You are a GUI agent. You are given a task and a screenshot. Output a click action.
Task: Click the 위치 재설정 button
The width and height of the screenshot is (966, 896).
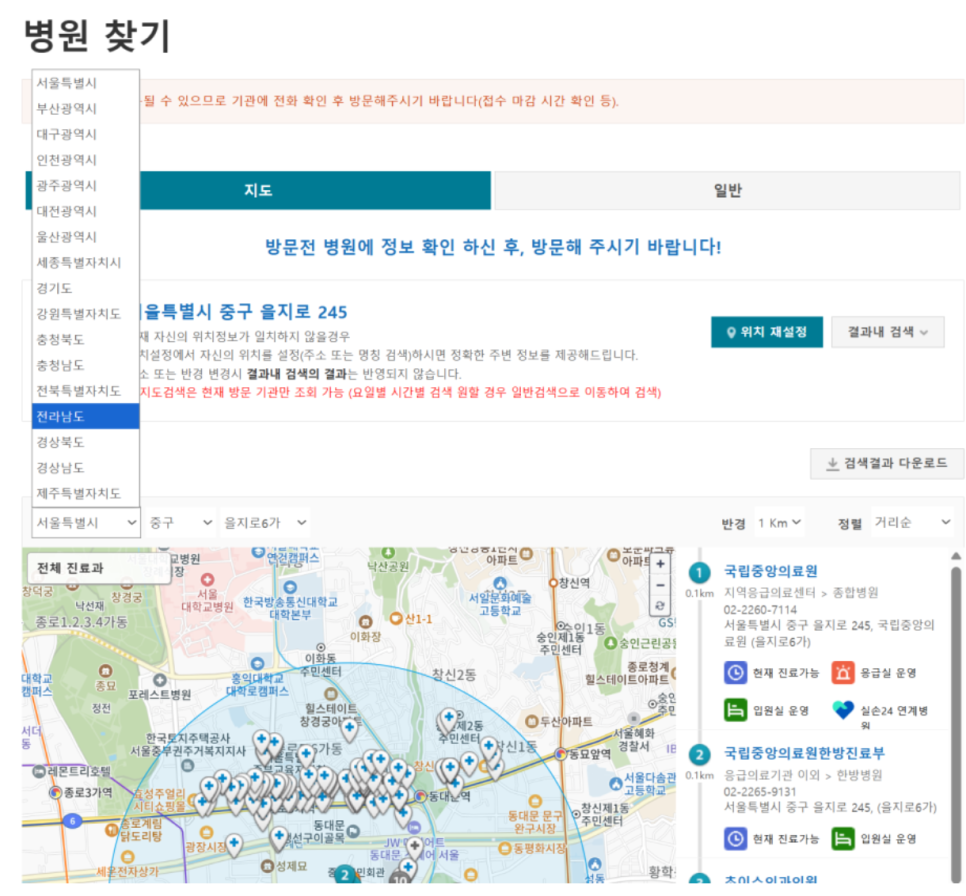click(767, 332)
